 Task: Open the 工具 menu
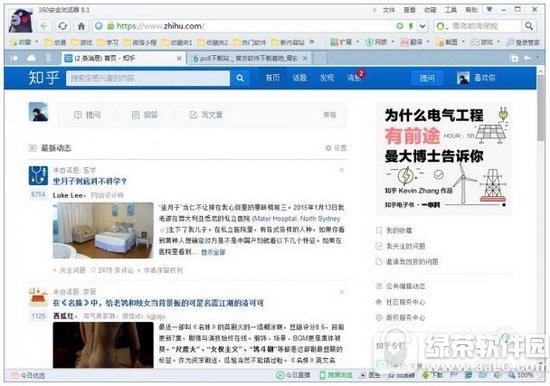click(x=451, y=10)
